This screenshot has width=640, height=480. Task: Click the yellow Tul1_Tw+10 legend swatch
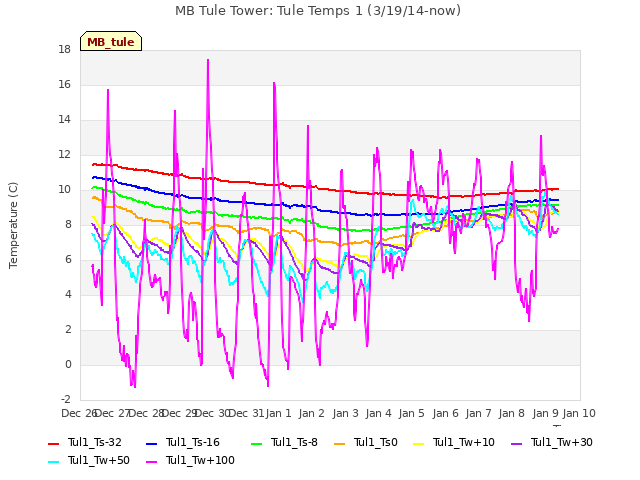tap(419, 443)
